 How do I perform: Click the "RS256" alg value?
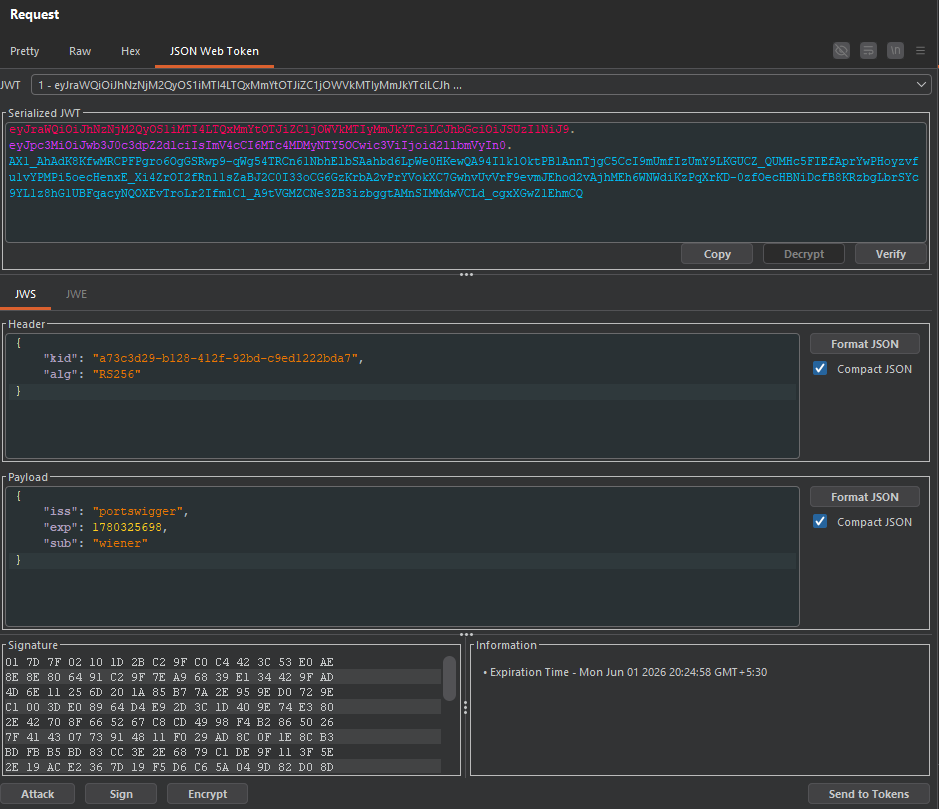pyautogui.click(x=117, y=374)
